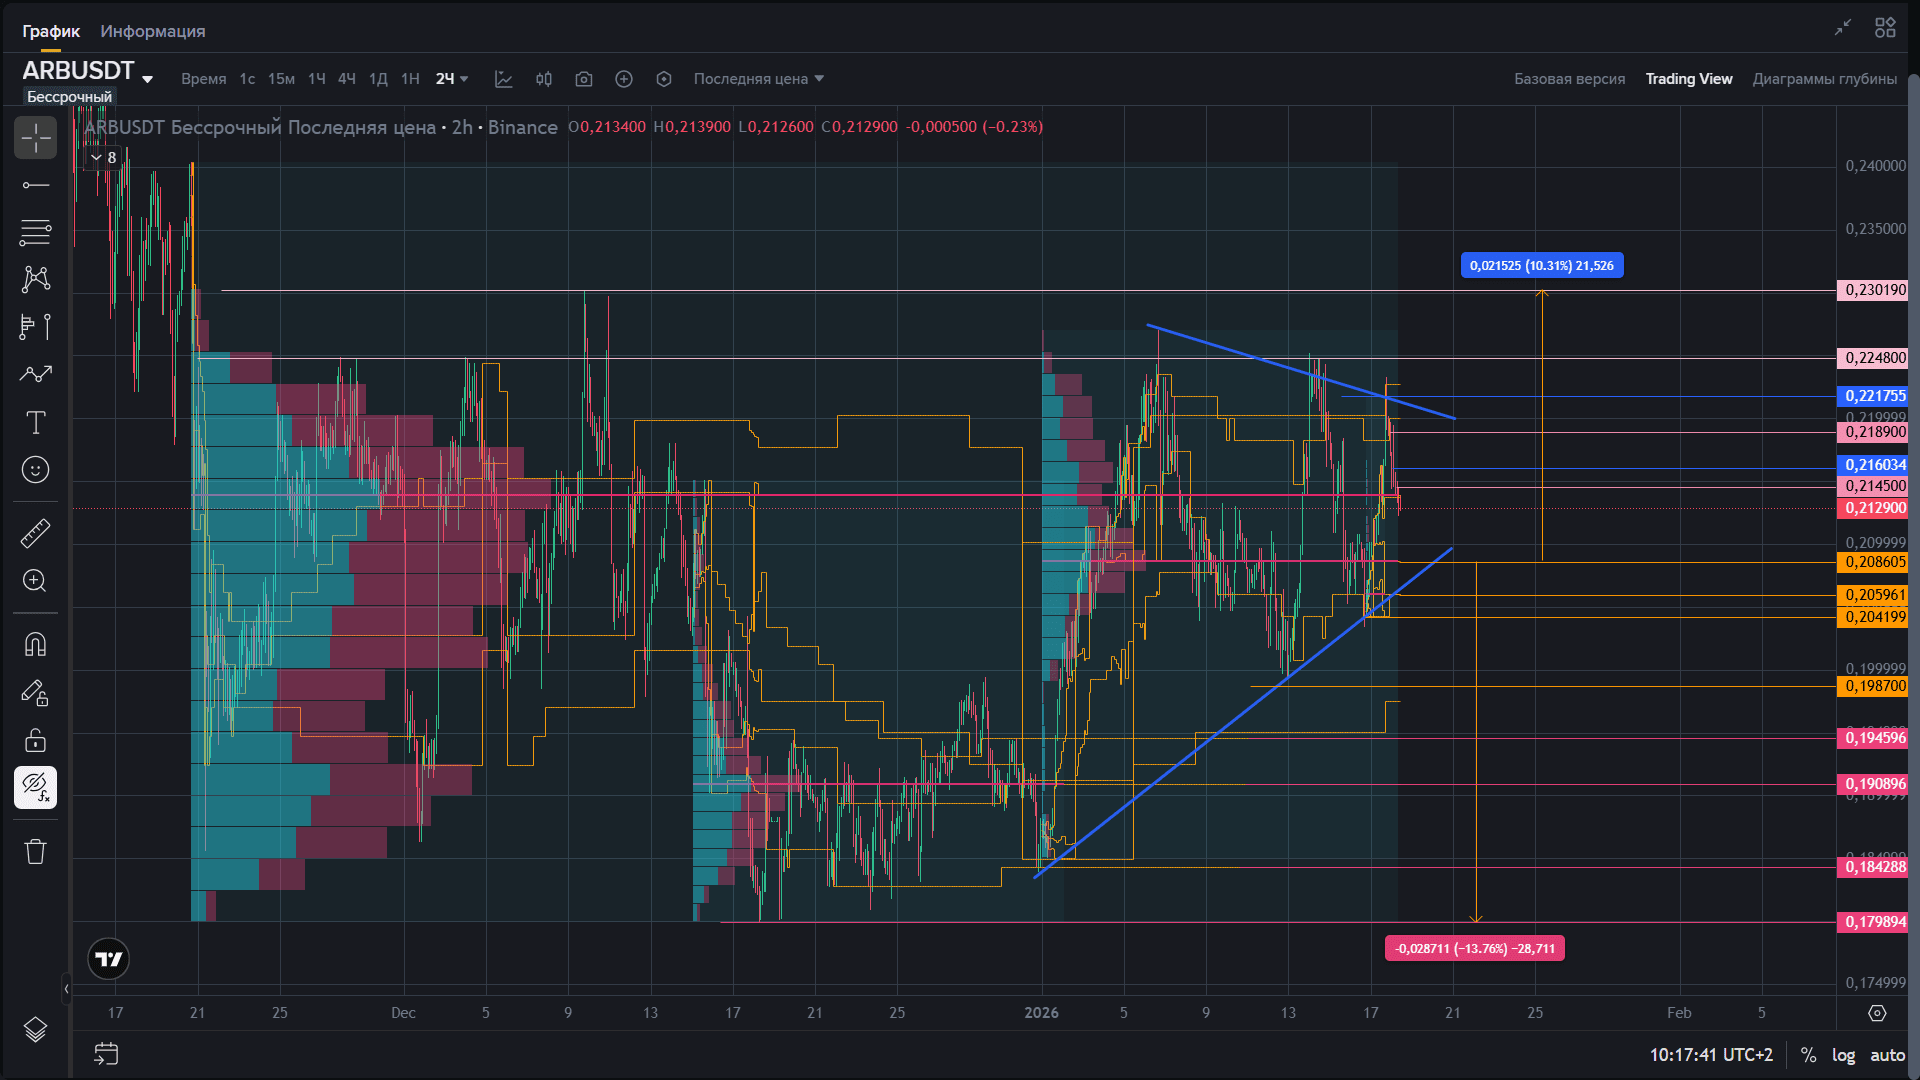This screenshot has height=1080, width=1920.
Task: Select the 15м timeframe button
Action: (281, 79)
